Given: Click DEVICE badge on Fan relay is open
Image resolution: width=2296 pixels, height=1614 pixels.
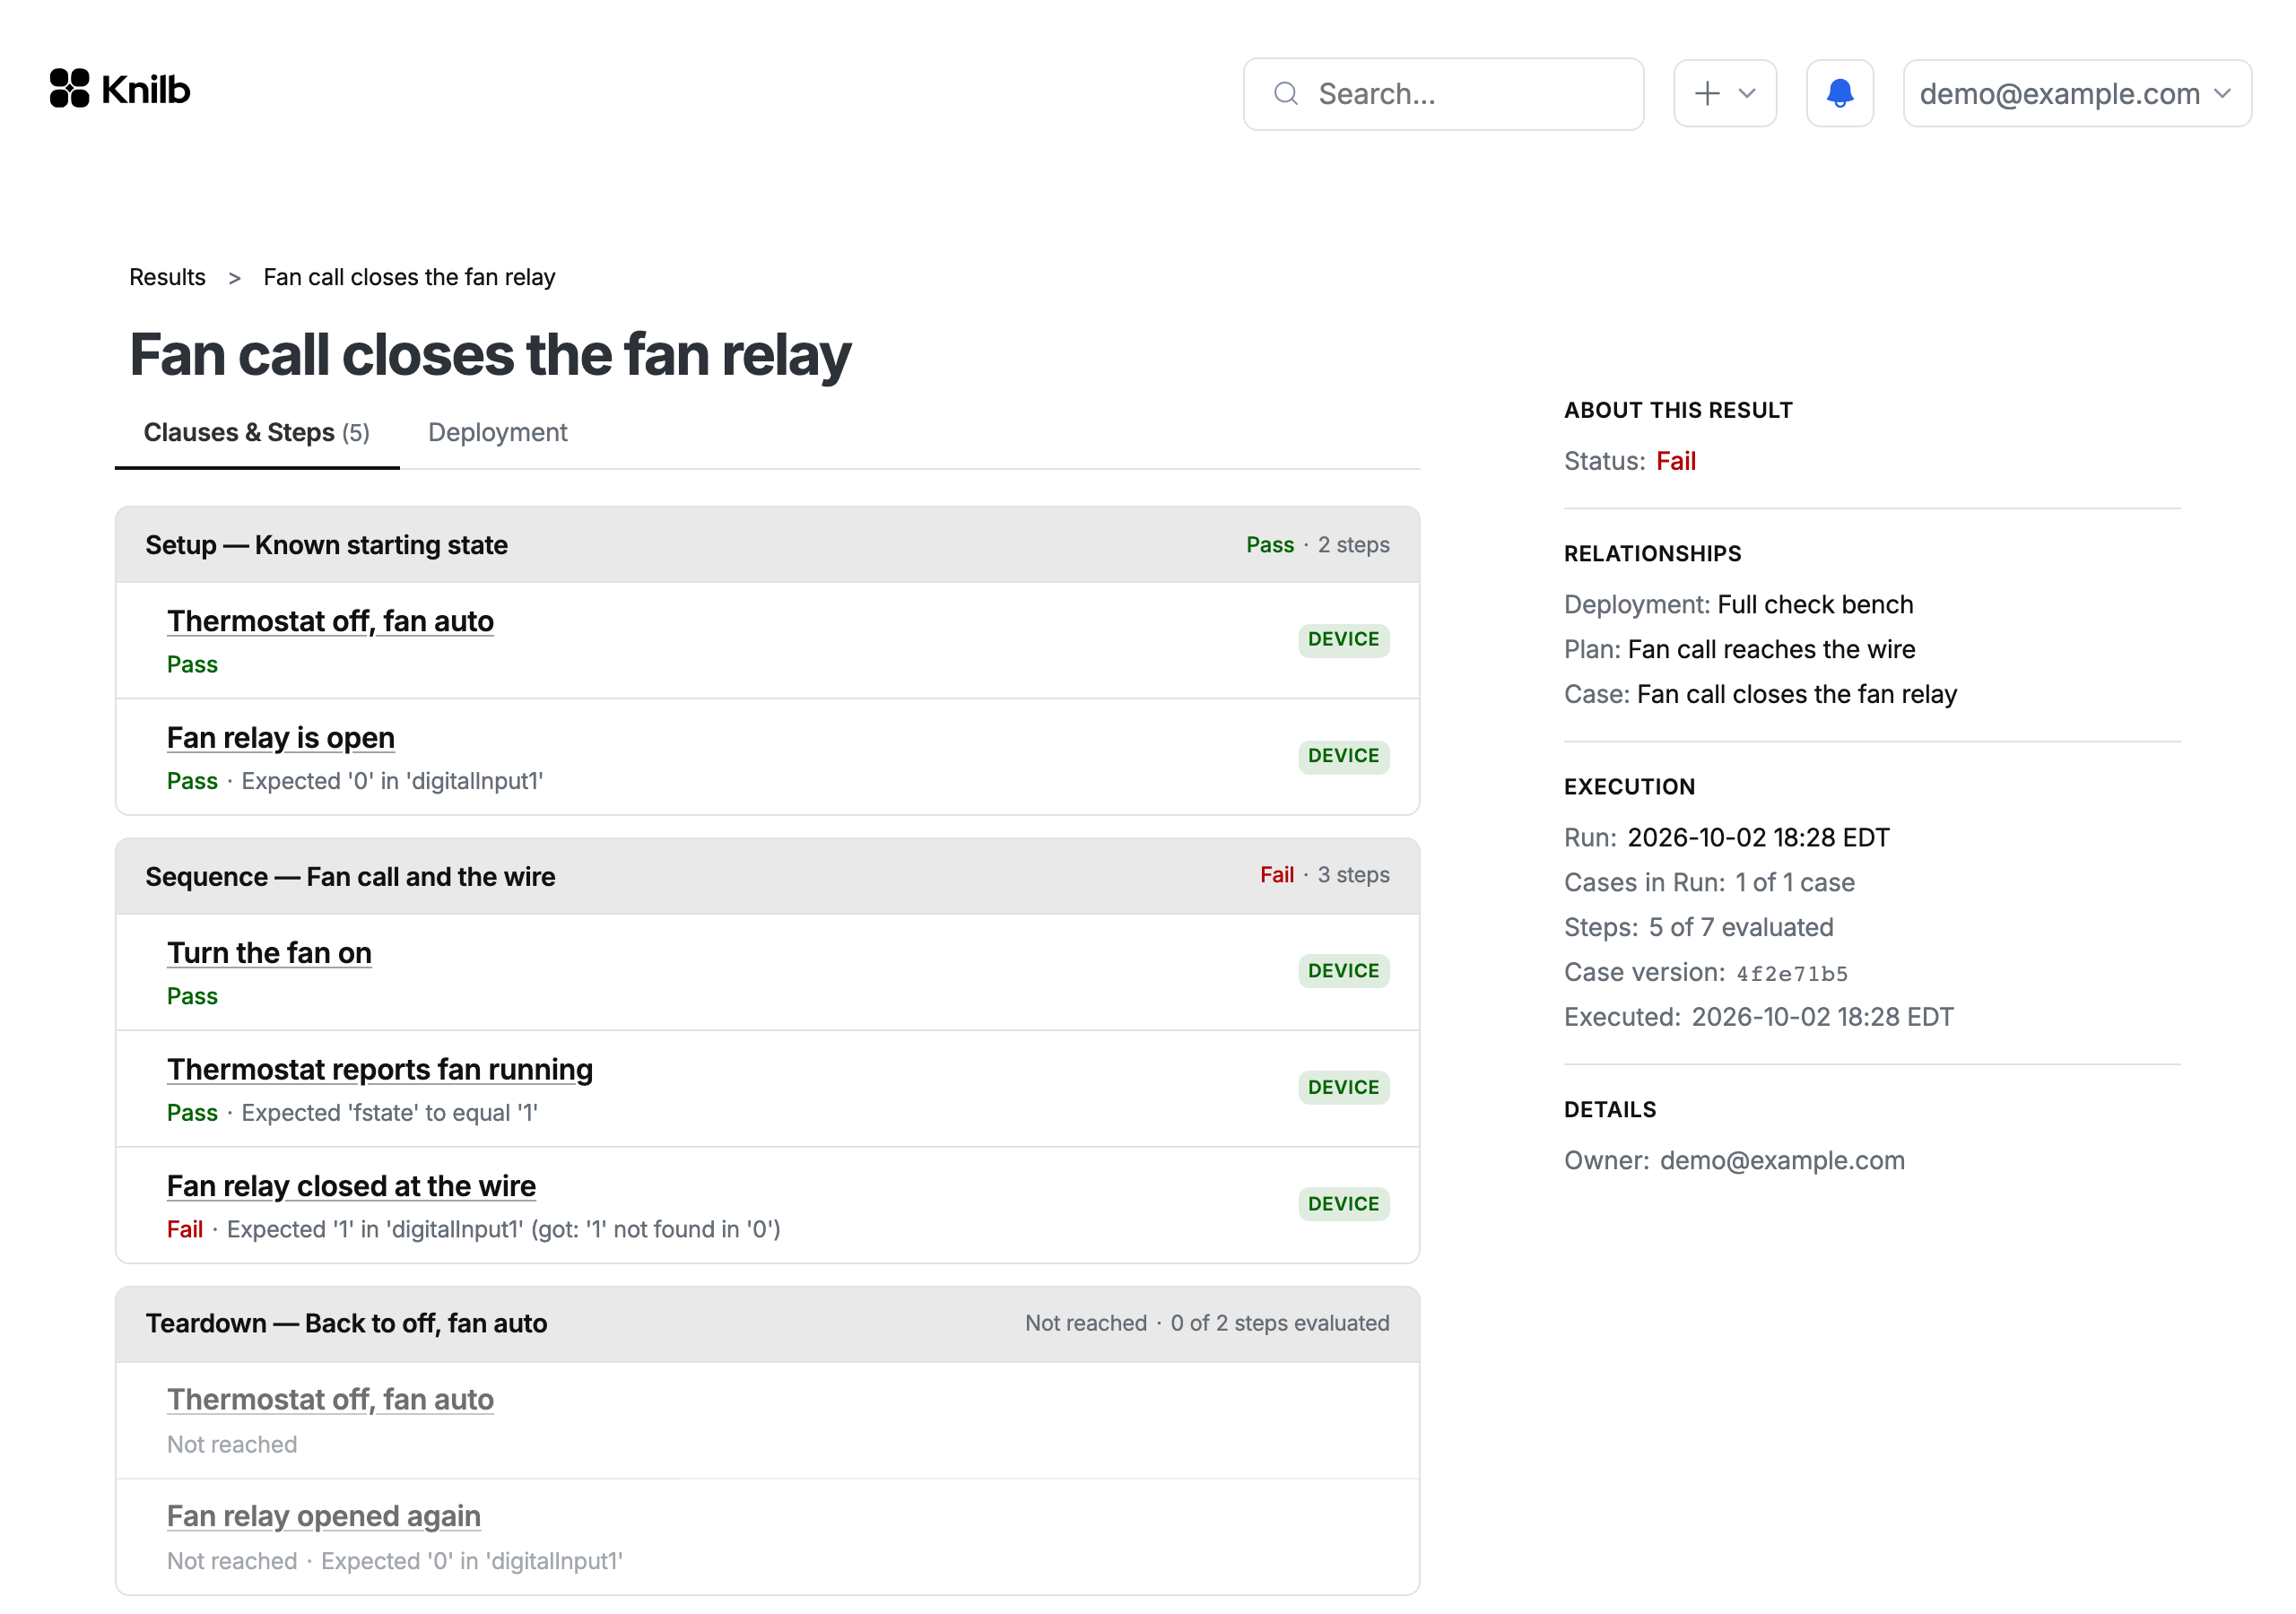Looking at the screenshot, I should coord(1343,756).
